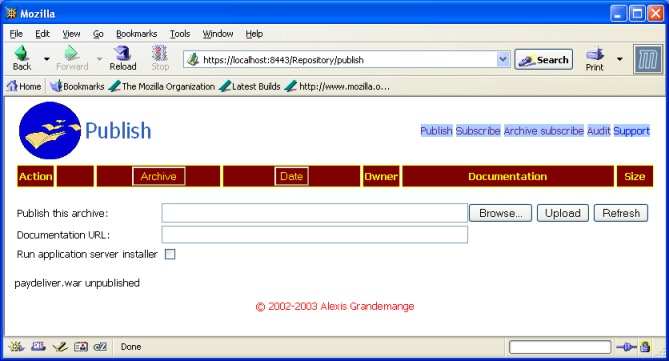This screenshot has height=361, width=669.
Task: Click the Print toolbar icon
Action: (x=595, y=54)
